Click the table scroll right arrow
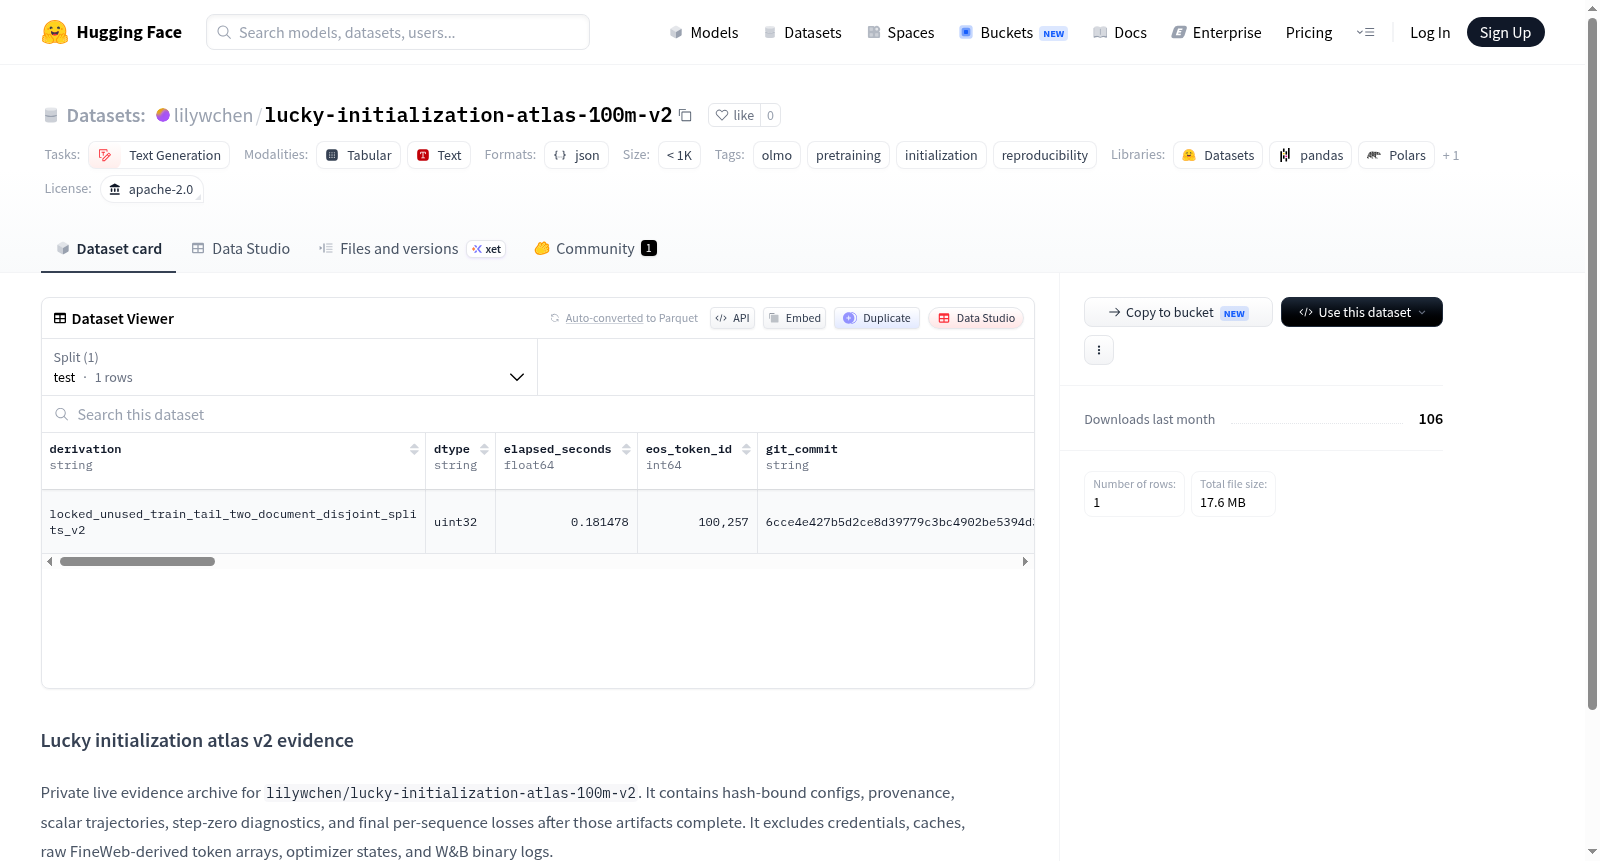The width and height of the screenshot is (1600, 861). [x=1025, y=562]
